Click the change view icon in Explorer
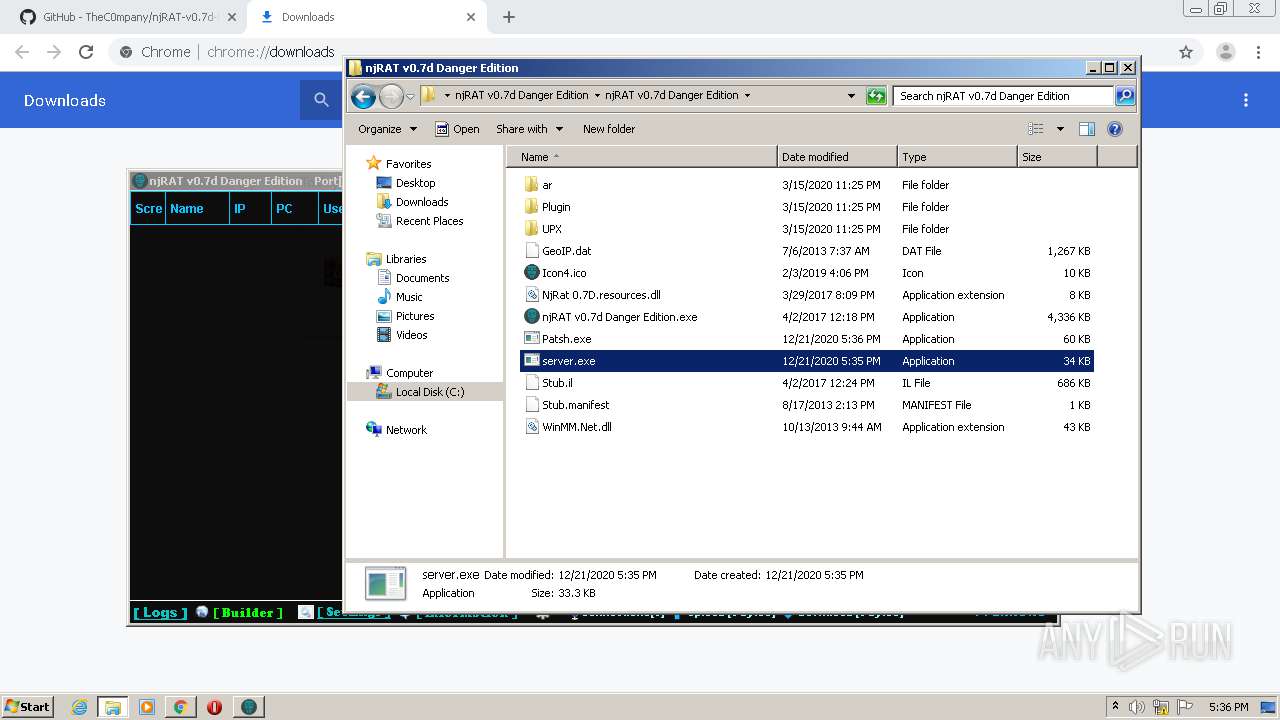The width and height of the screenshot is (1280, 720). click(x=1036, y=129)
